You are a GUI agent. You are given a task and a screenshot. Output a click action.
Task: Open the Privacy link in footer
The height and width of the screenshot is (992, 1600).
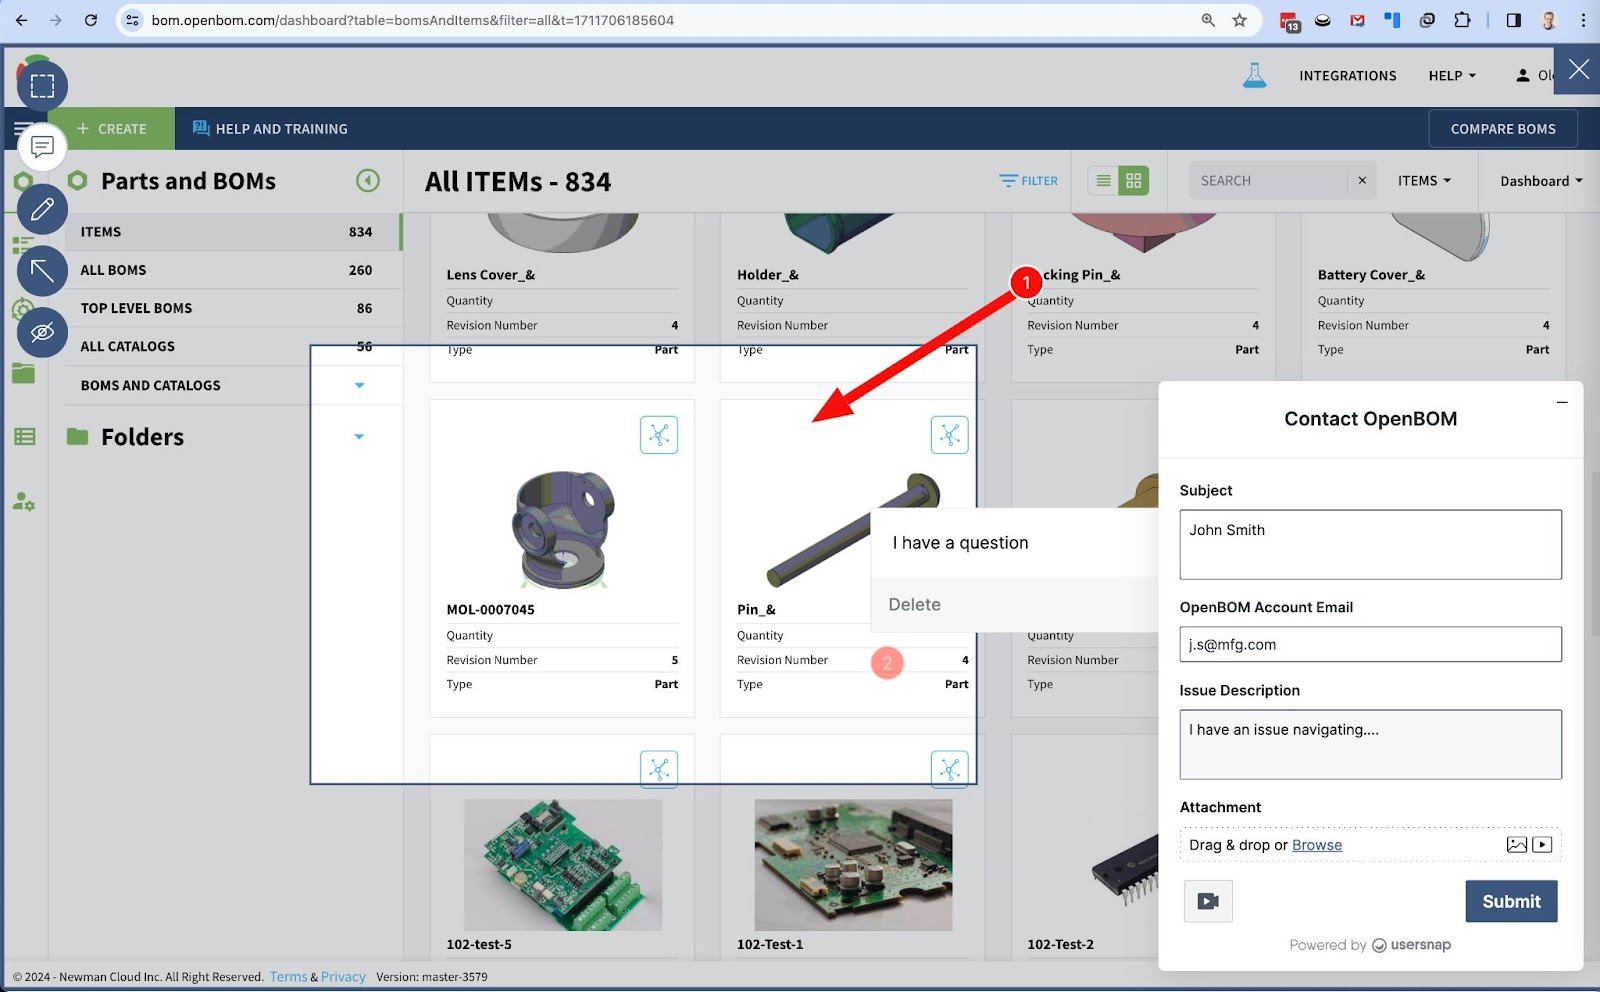343,977
